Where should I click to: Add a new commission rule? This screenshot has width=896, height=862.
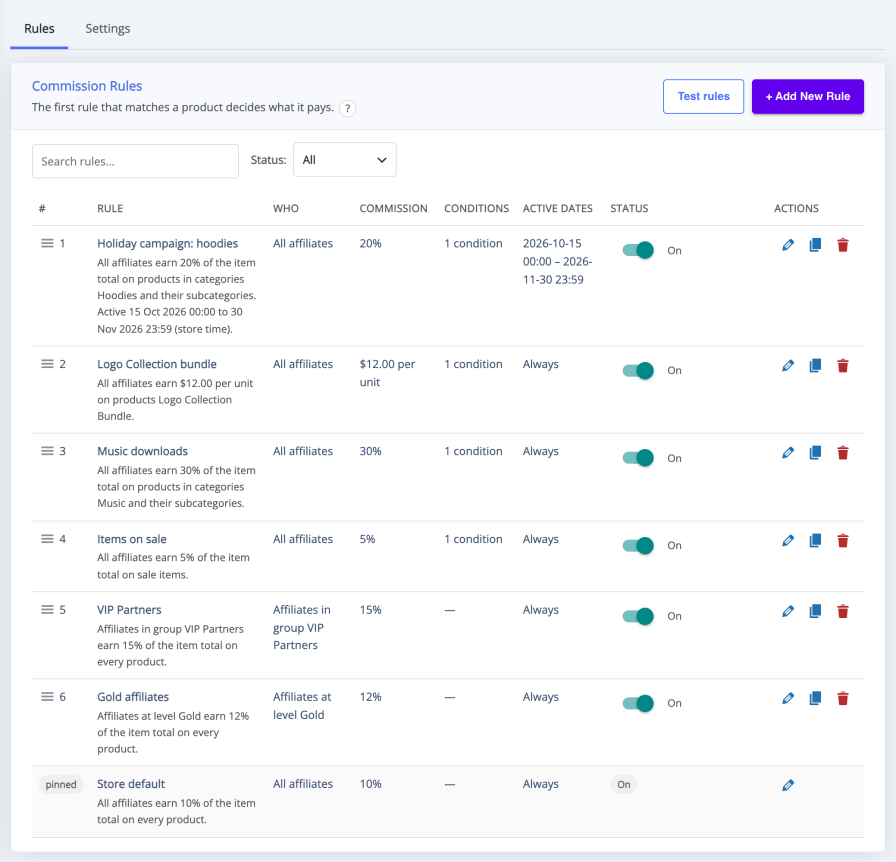[807, 97]
